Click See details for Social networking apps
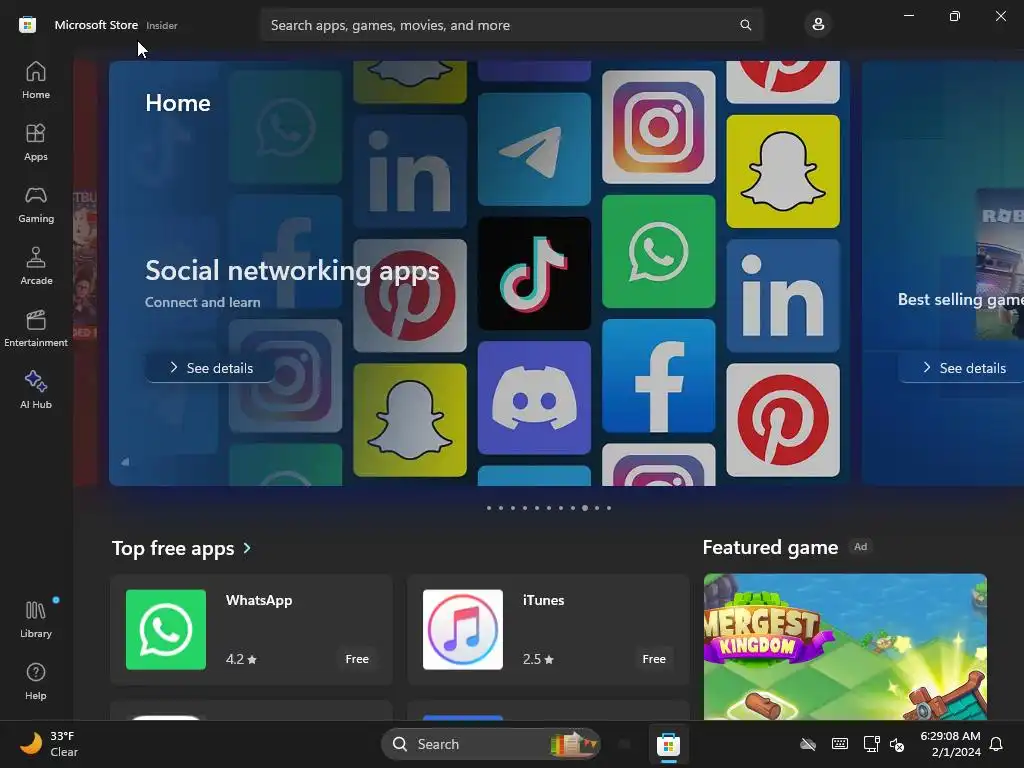This screenshot has width=1024, height=768. [x=210, y=368]
